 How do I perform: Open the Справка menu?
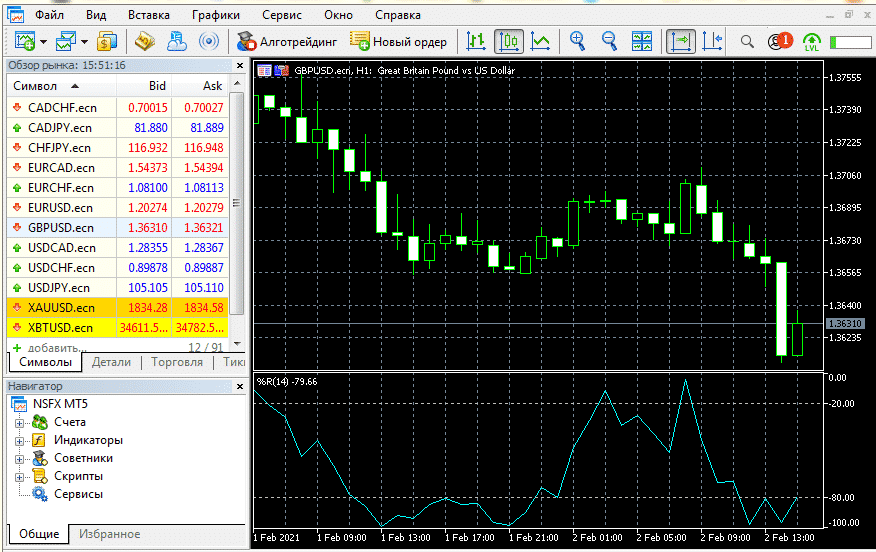click(x=398, y=15)
